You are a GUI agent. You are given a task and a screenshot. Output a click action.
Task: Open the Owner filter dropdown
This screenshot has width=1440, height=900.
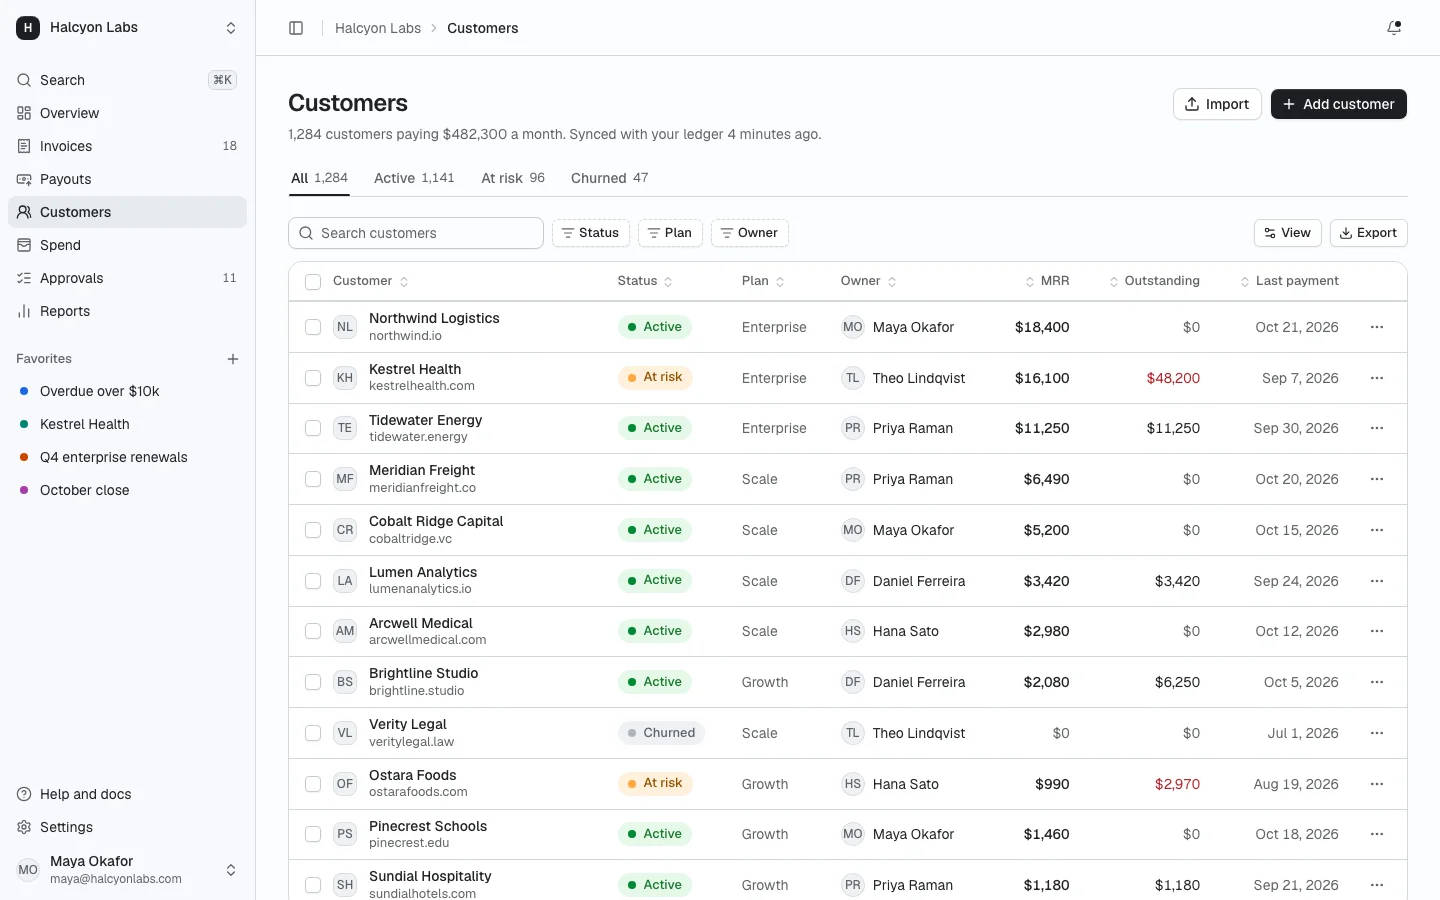(750, 233)
